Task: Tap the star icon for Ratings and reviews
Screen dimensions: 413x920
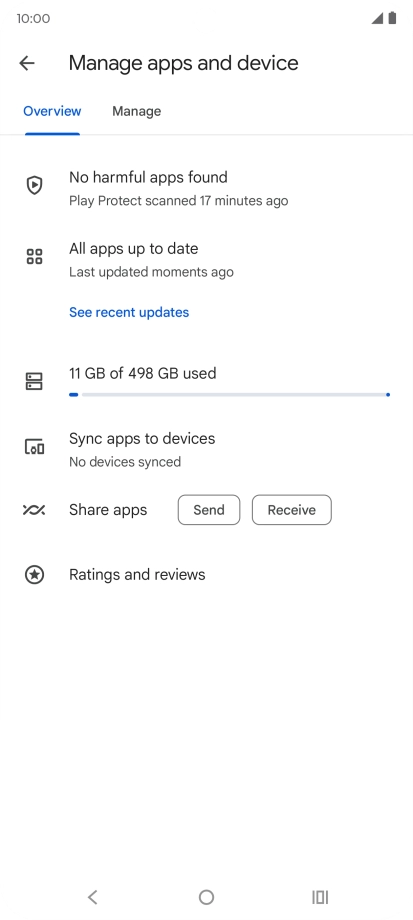Action: pyautogui.click(x=35, y=574)
